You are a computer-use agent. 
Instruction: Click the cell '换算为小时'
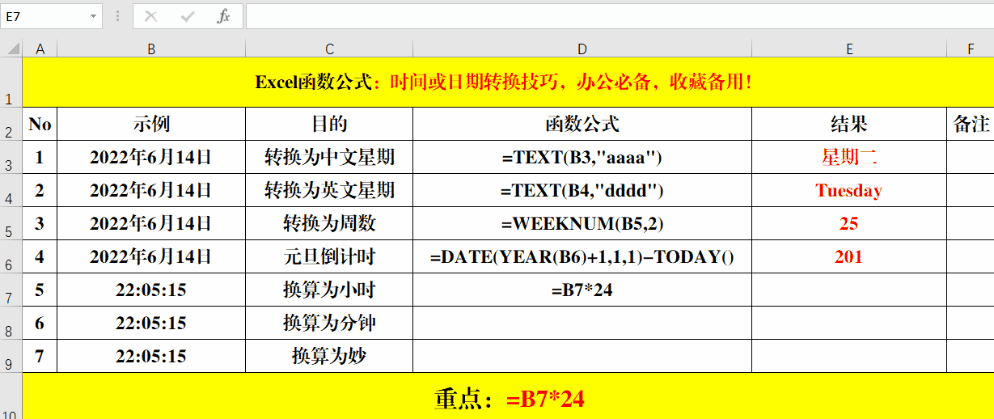tap(329, 290)
